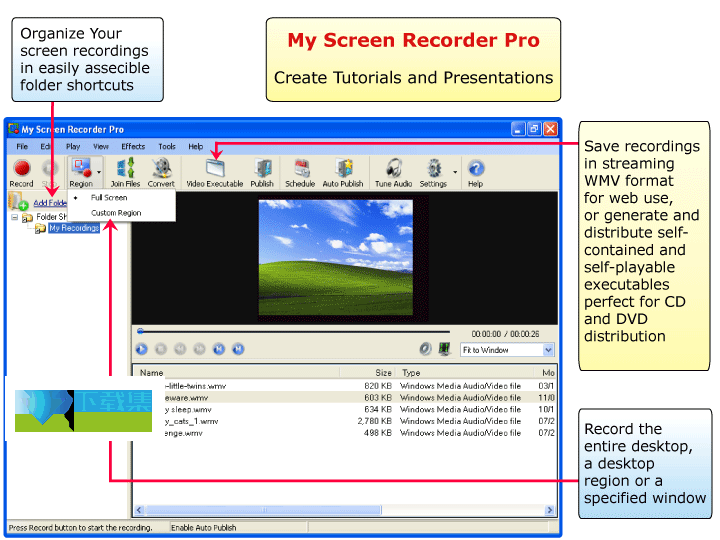Skip to next file button
This screenshot has height=540, width=720.
238,349
